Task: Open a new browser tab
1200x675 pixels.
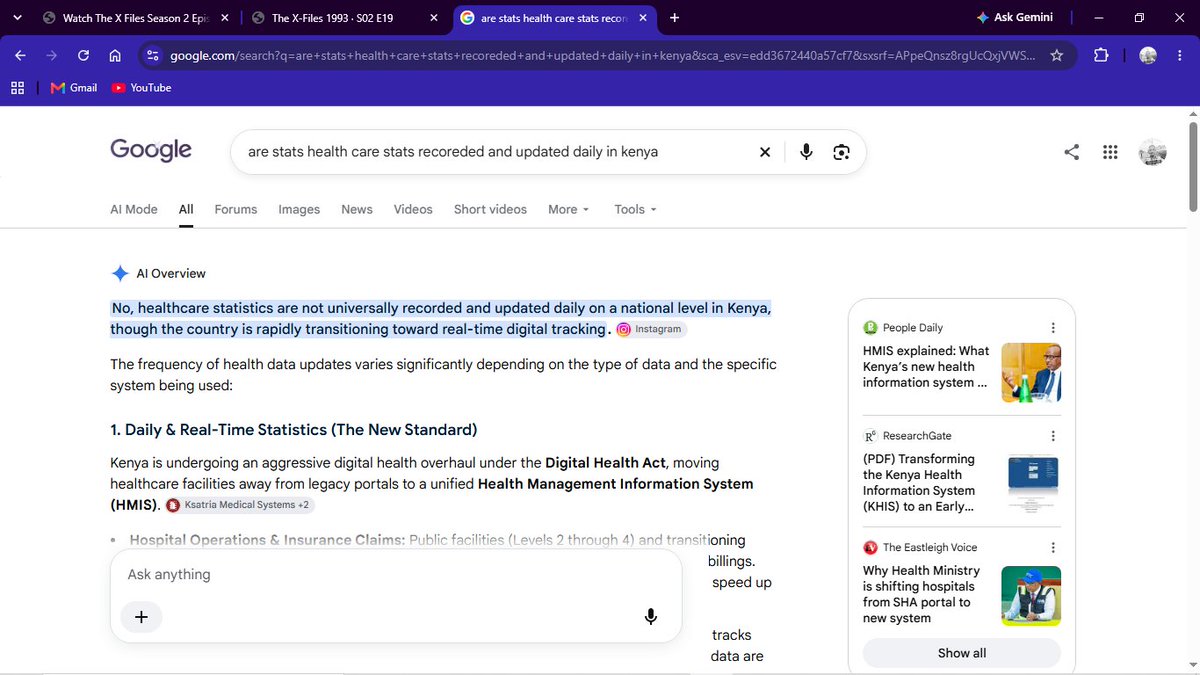Action: pyautogui.click(x=674, y=18)
